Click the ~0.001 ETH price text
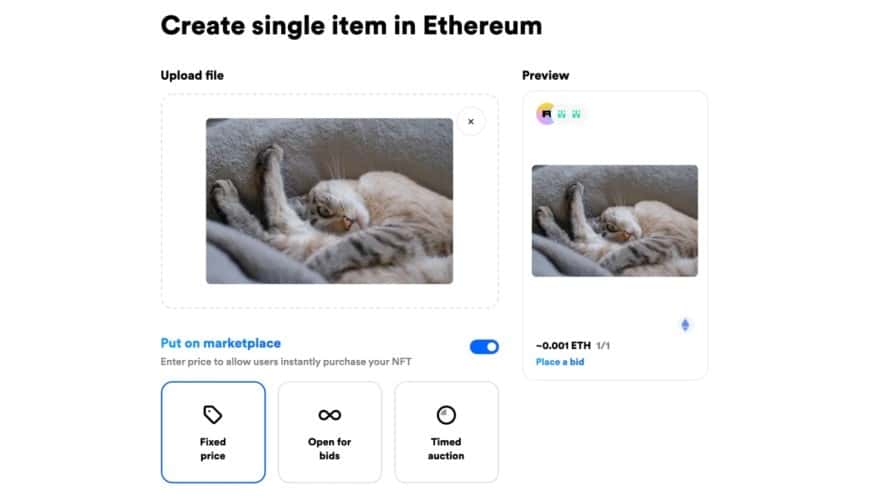This screenshot has width=880, height=500. (563, 346)
